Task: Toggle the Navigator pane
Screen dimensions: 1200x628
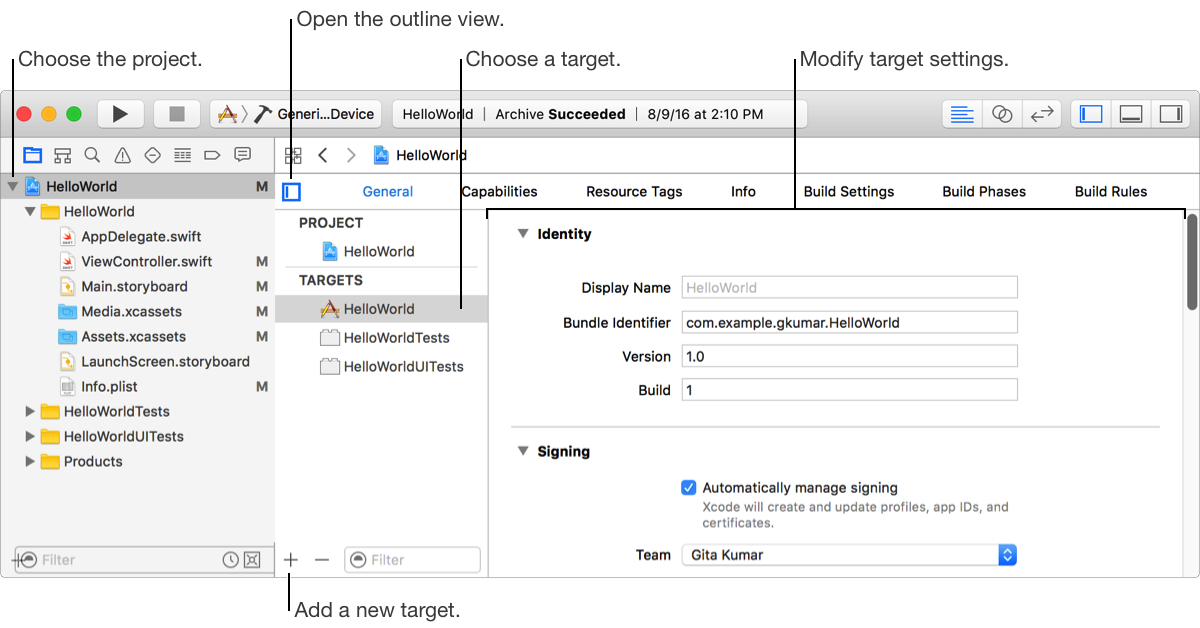Action: 1091,114
